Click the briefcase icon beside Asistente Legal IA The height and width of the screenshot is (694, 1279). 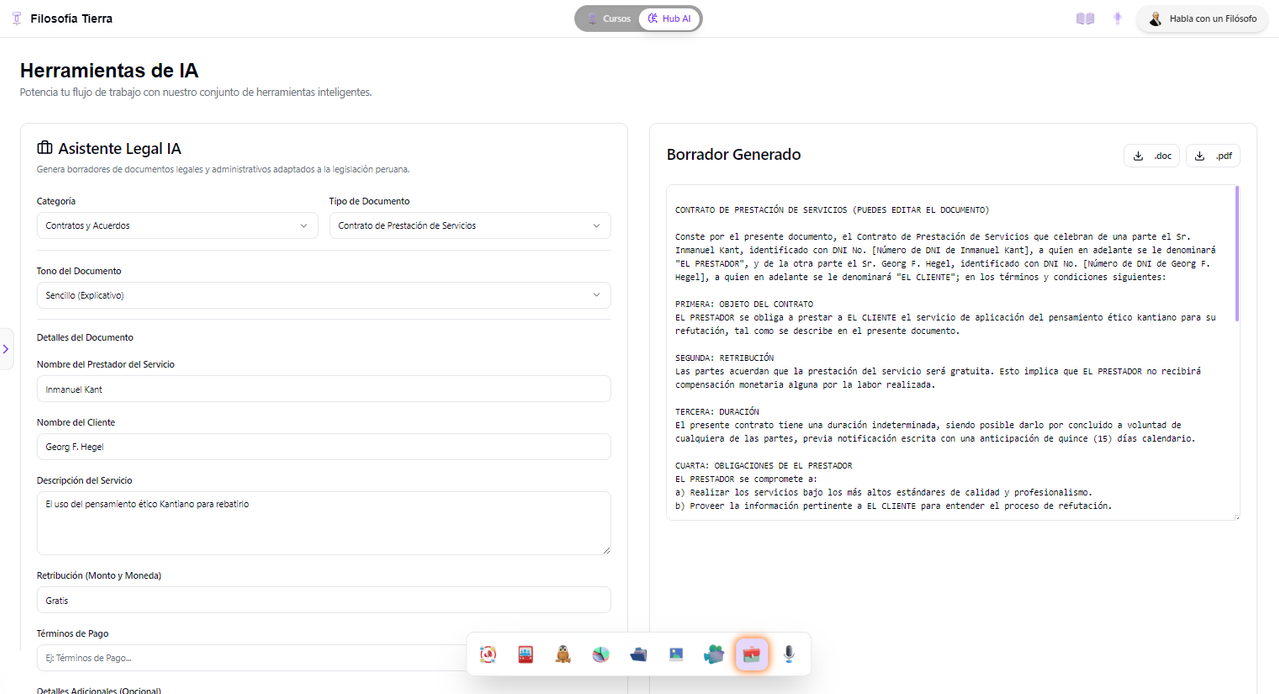44,148
